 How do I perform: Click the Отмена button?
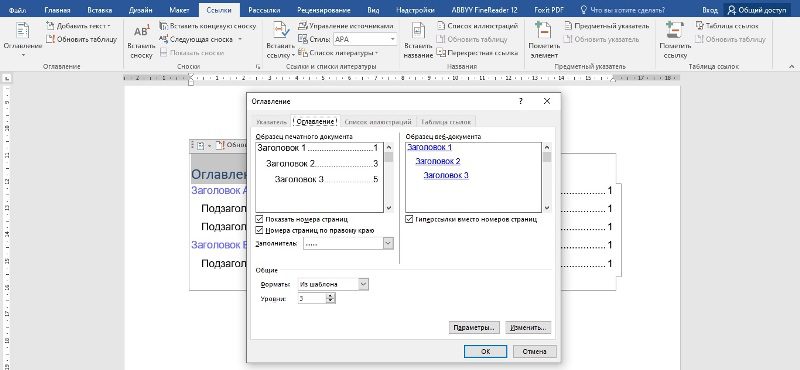pos(534,351)
